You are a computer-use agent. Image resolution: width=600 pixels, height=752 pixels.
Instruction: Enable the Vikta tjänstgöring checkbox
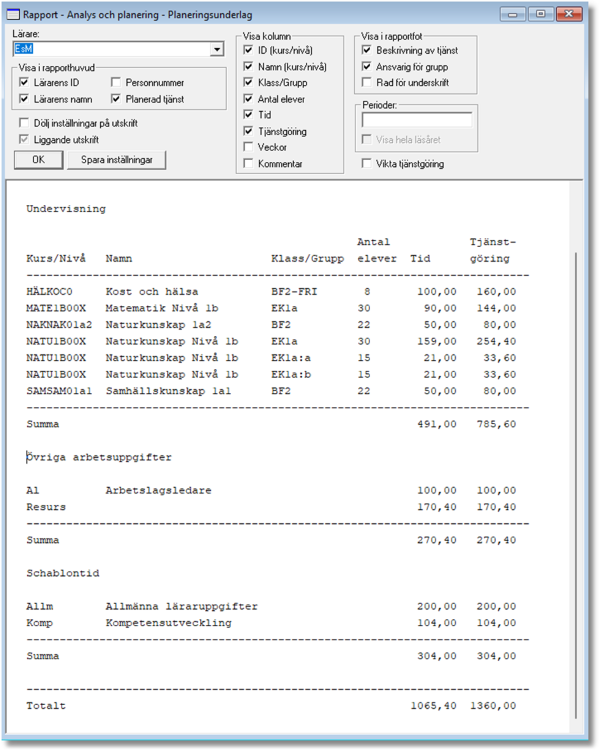click(x=367, y=163)
